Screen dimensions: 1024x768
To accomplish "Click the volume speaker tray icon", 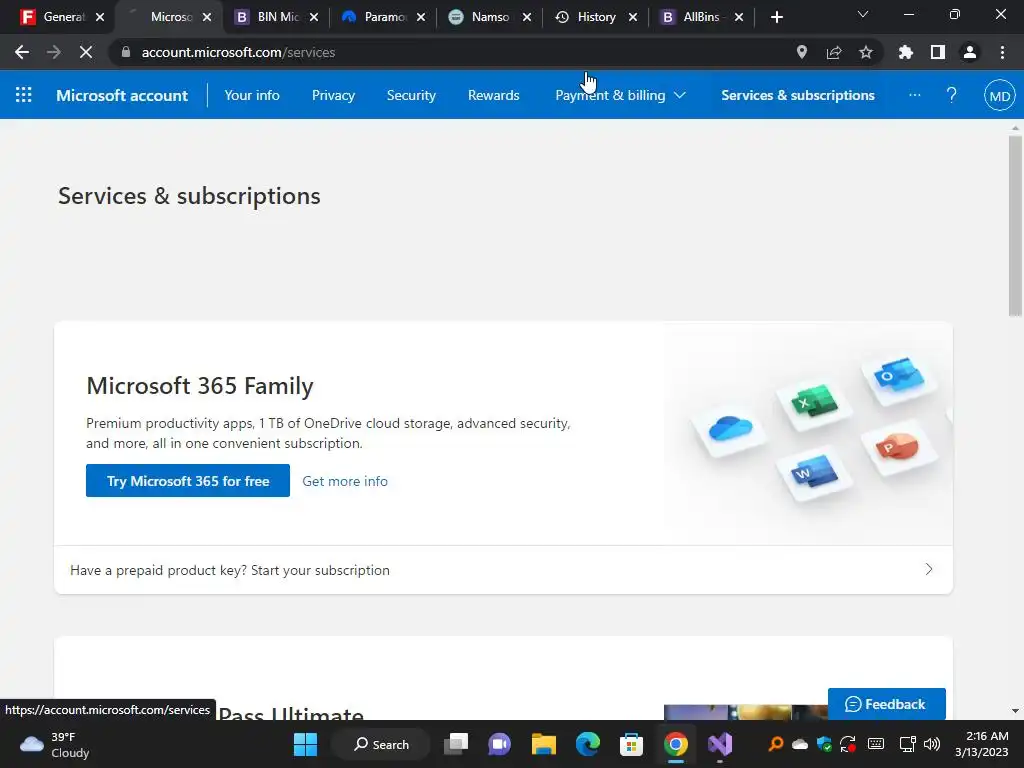I will pyautogui.click(x=932, y=744).
